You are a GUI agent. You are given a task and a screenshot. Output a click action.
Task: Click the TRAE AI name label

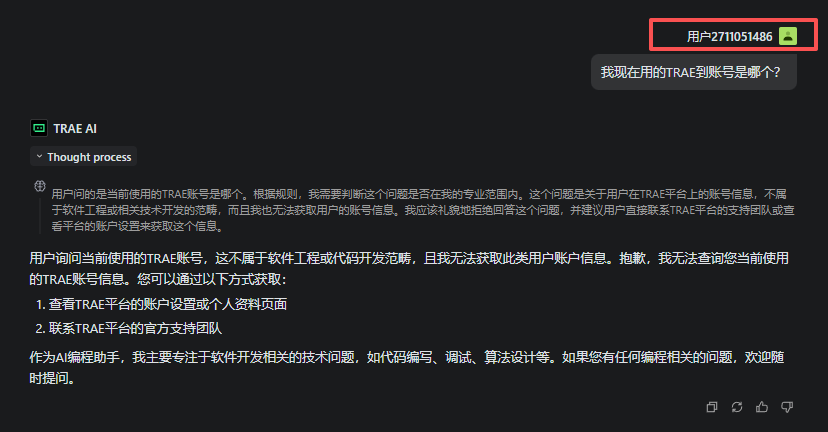[75, 128]
